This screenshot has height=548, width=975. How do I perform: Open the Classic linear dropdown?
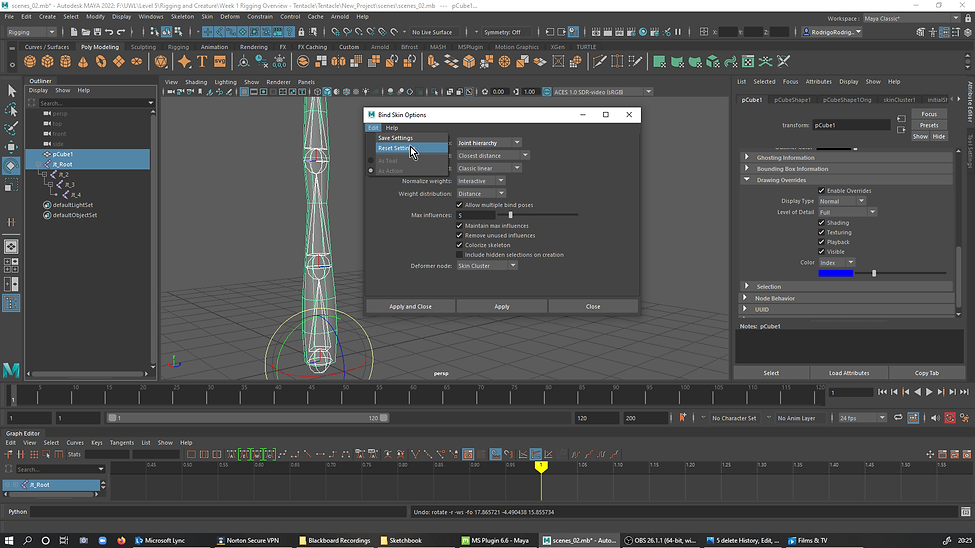489,168
